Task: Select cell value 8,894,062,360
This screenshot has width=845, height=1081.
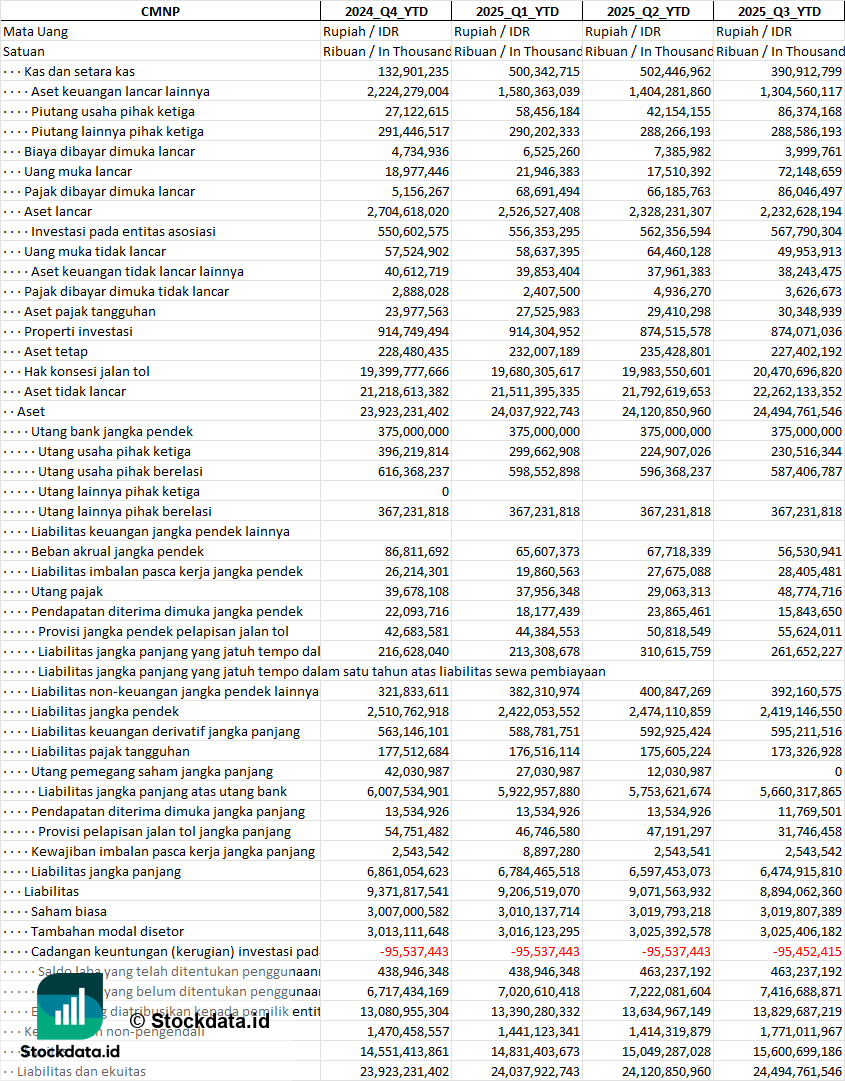Action: pos(800,891)
